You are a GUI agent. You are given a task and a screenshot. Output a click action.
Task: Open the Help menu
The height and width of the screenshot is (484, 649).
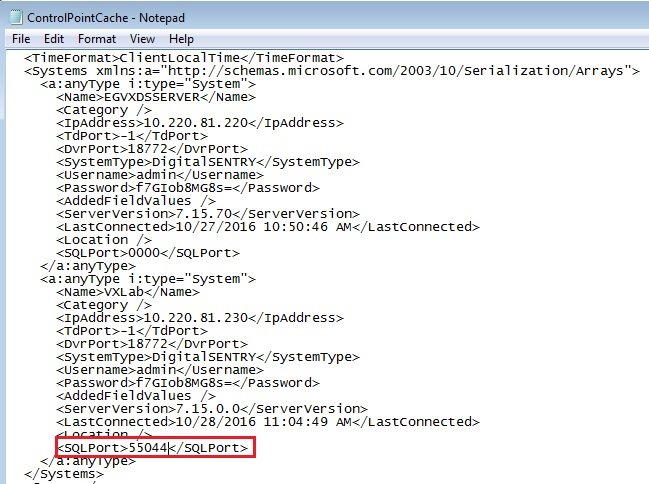(182, 39)
